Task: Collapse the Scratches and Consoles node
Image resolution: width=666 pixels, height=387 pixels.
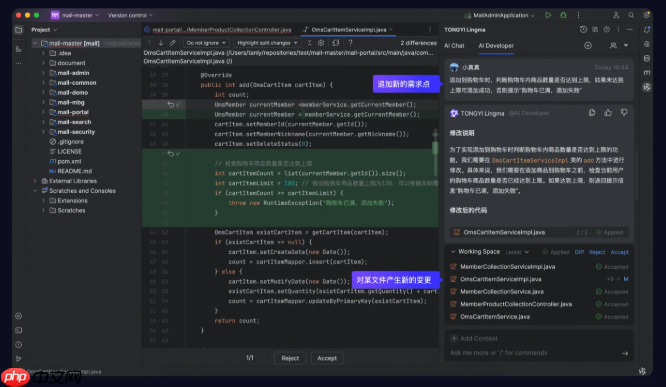Action: [35, 191]
